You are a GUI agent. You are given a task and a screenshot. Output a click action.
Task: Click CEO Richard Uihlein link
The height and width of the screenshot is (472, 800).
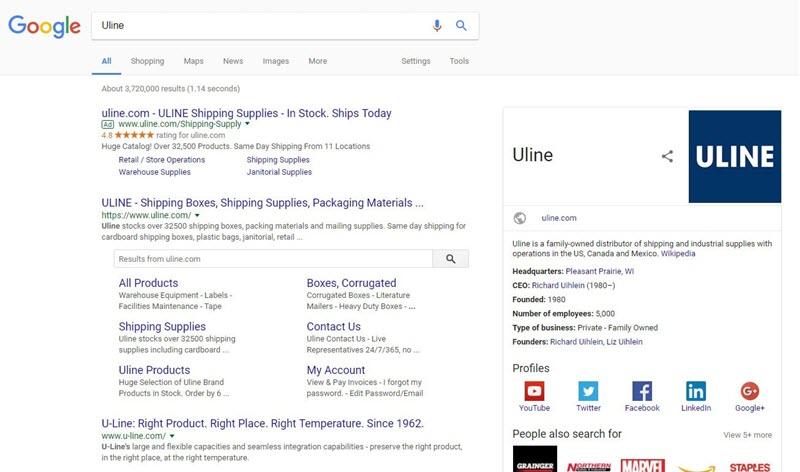(x=558, y=286)
